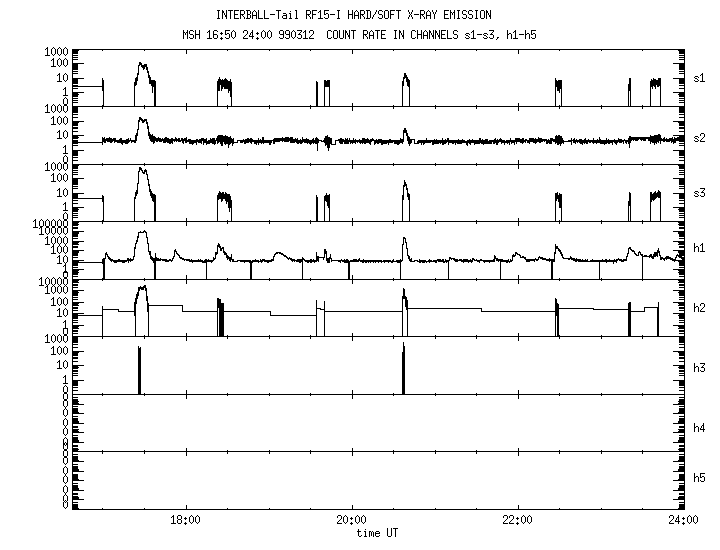Select the h3 spike near 17:30
The height and width of the screenshot is (550, 720).
(x=139, y=370)
